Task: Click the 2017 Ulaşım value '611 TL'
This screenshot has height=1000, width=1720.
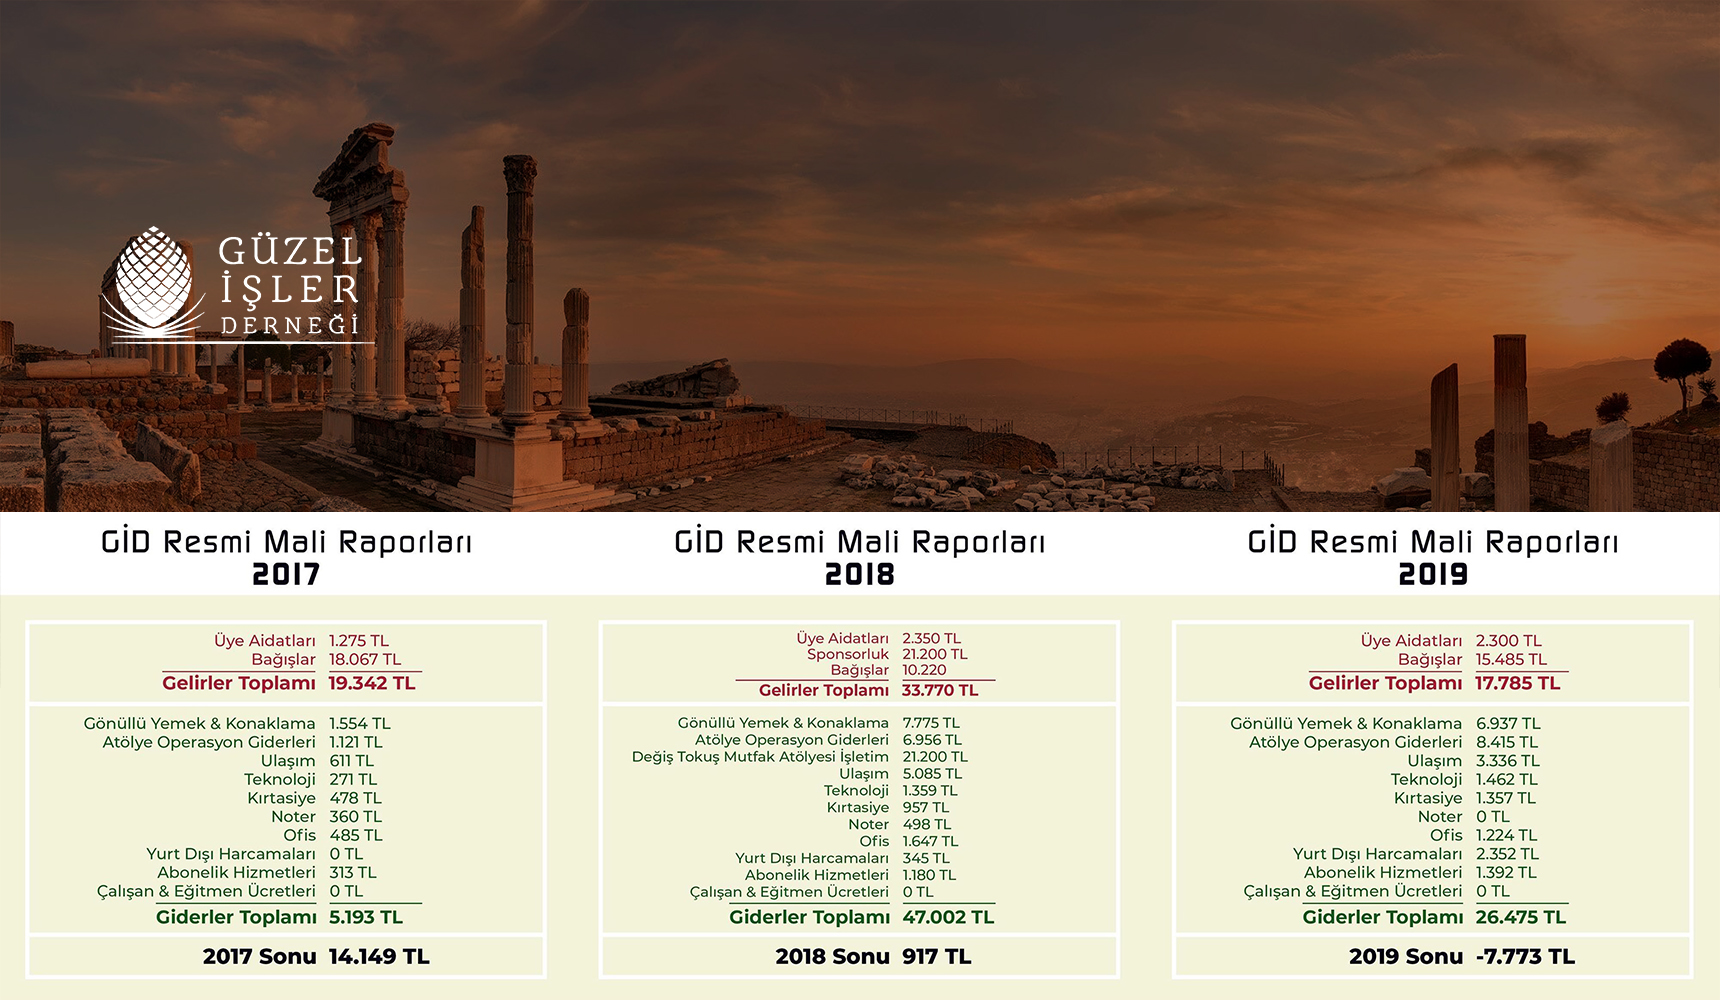Action: click(x=352, y=761)
